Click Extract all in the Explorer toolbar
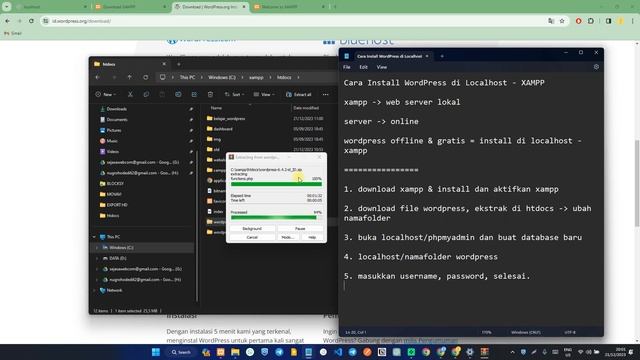Viewport: 640px width, 360px height. 299,94
